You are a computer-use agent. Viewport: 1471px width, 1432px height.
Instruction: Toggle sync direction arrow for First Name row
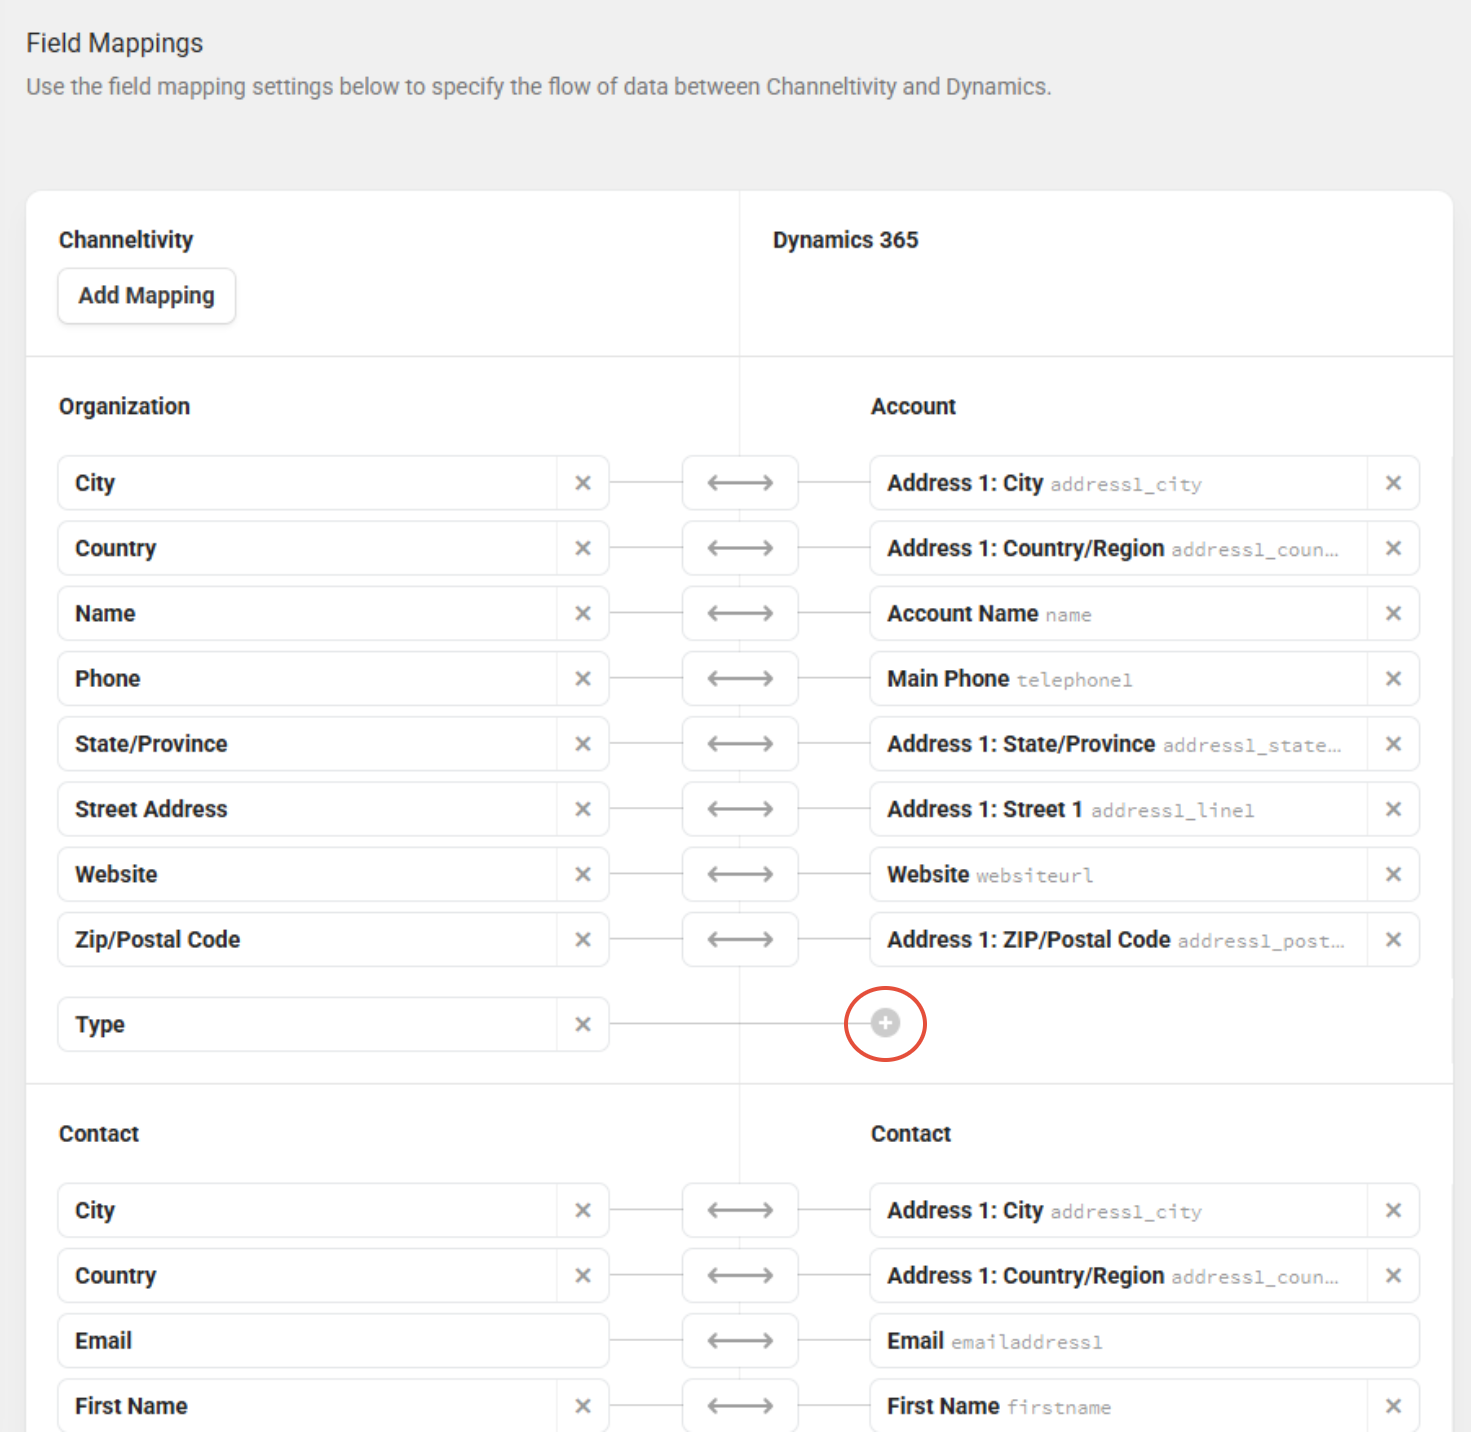740,1406
